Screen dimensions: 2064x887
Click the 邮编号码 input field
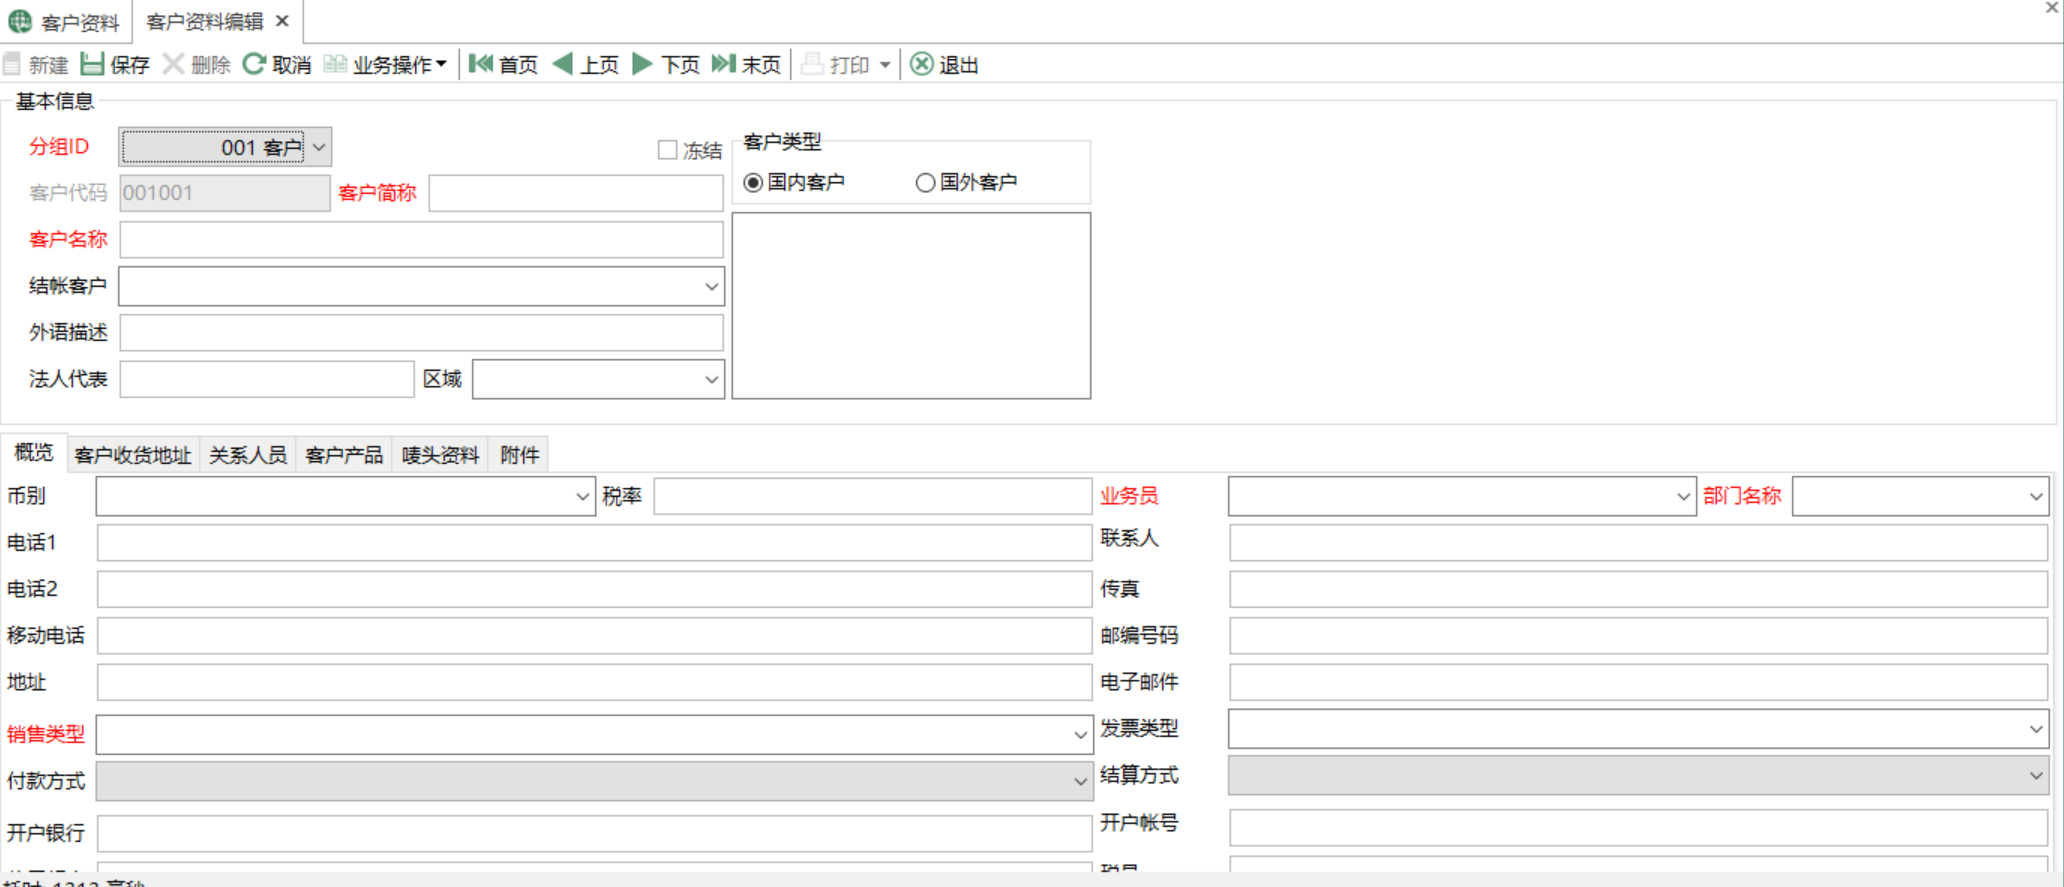(1639, 636)
